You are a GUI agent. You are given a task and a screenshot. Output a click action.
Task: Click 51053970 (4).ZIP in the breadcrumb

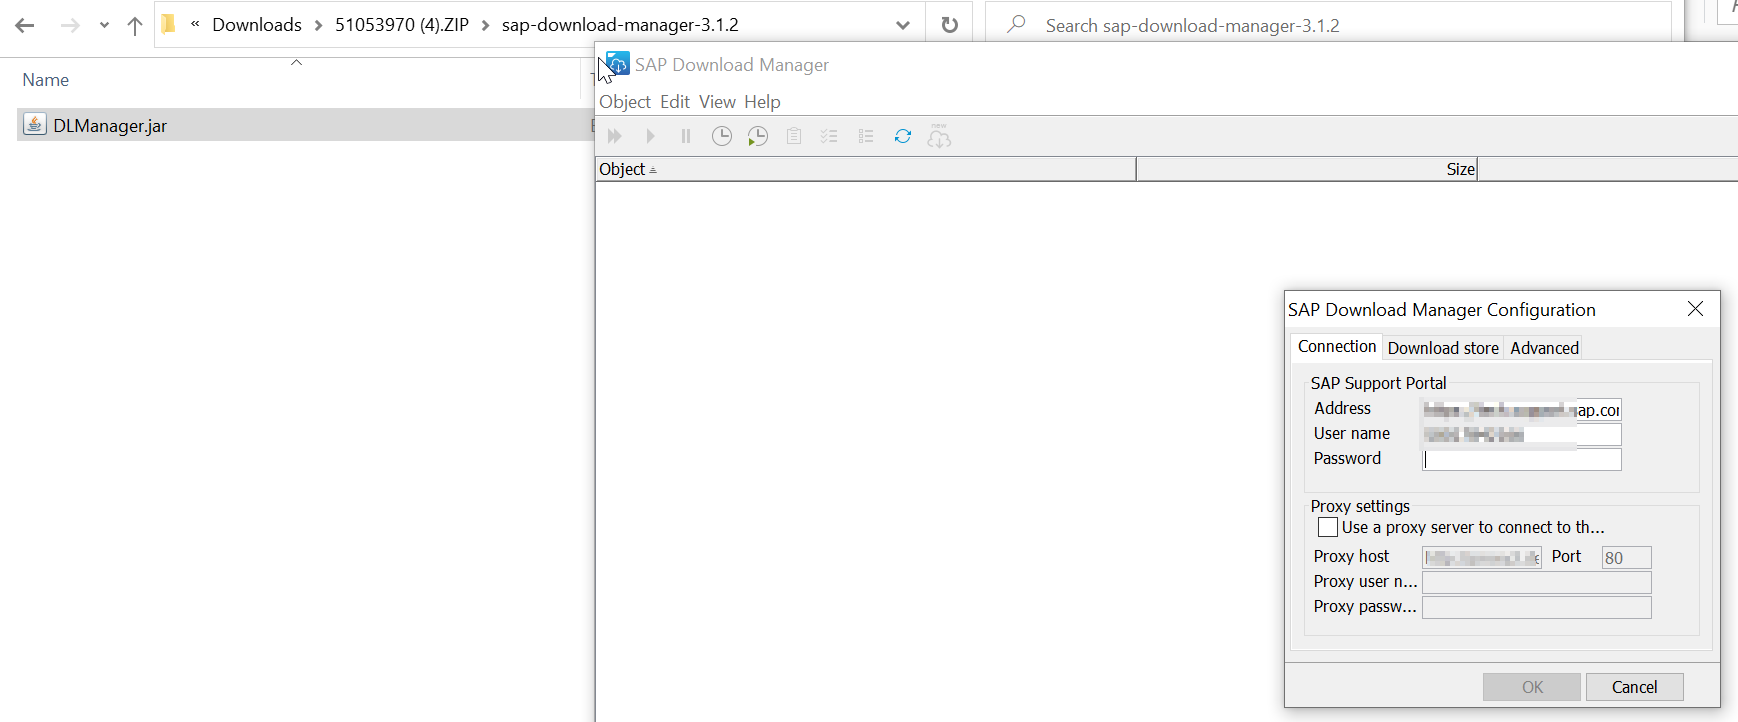[x=402, y=25]
